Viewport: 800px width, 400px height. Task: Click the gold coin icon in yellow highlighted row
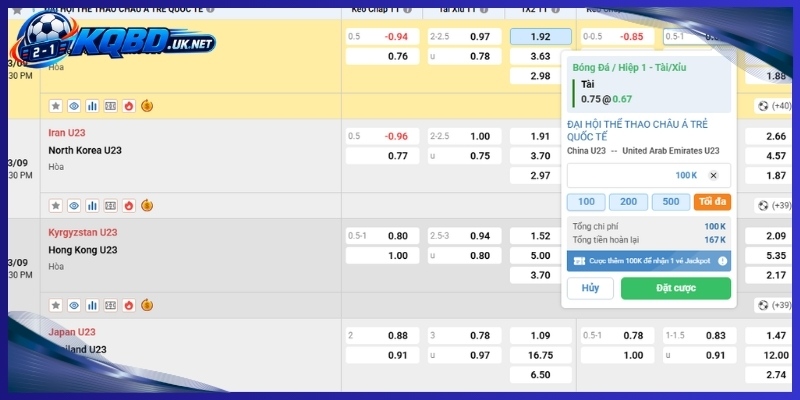click(147, 106)
